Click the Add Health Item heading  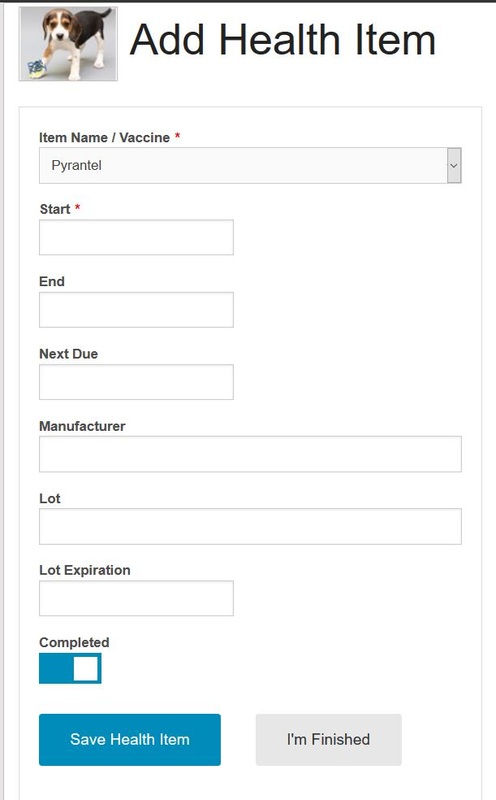coord(283,40)
